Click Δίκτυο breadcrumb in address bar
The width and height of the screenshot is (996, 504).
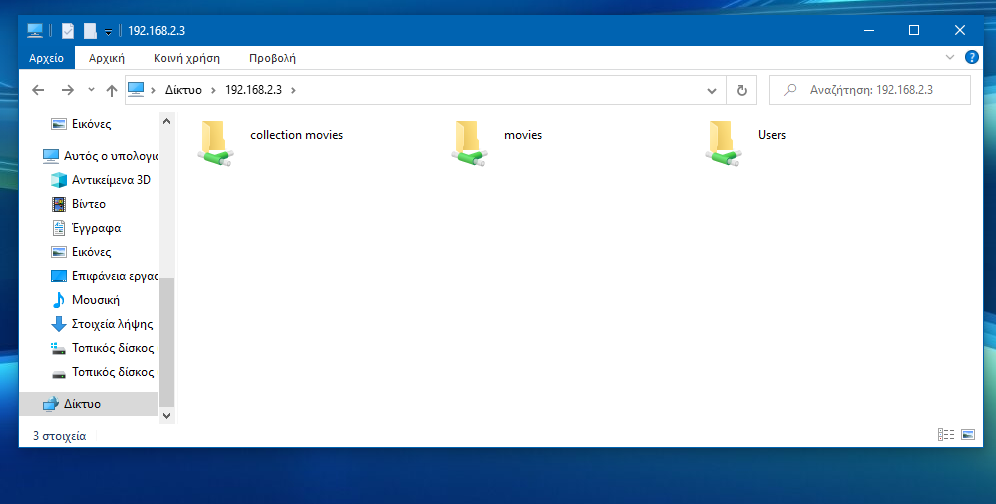click(183, 90)
